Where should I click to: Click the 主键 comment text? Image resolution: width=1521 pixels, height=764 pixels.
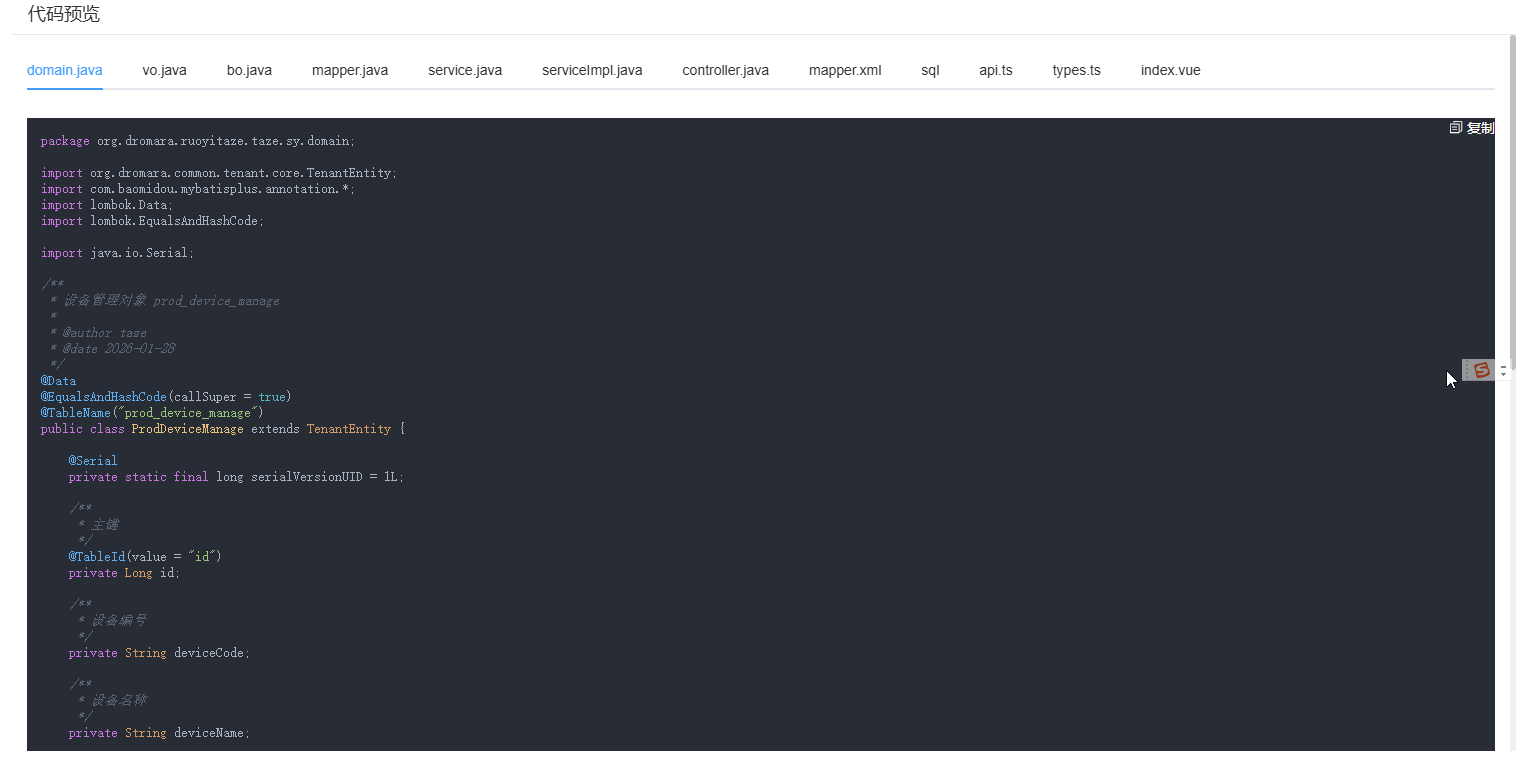click(105, 525)
